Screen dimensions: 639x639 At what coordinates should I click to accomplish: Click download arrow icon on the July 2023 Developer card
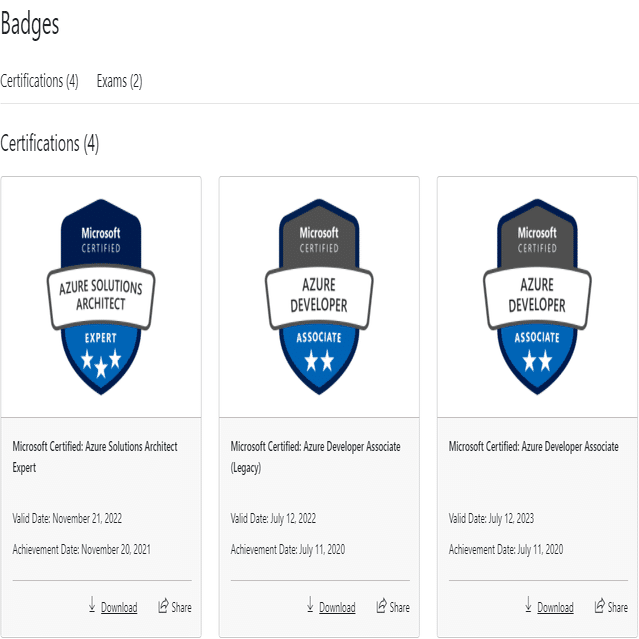pyautogui.click(x=528, y=605)
